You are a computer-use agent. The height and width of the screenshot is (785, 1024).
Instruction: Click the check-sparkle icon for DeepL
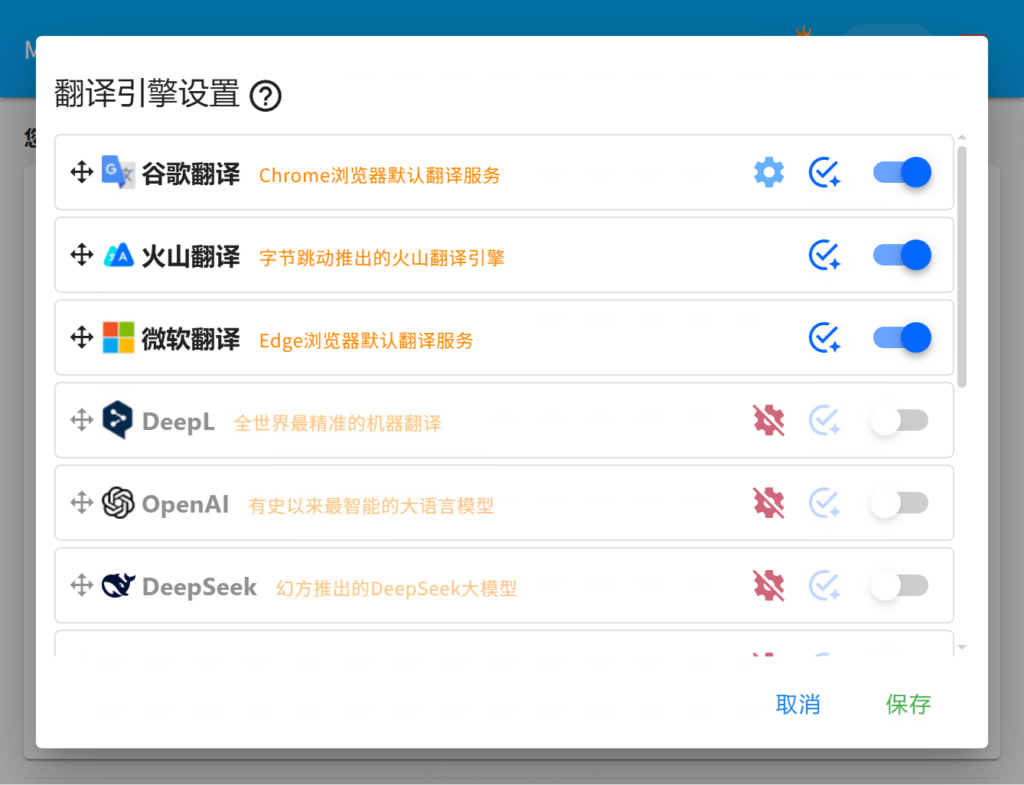(x=824, y=420)
